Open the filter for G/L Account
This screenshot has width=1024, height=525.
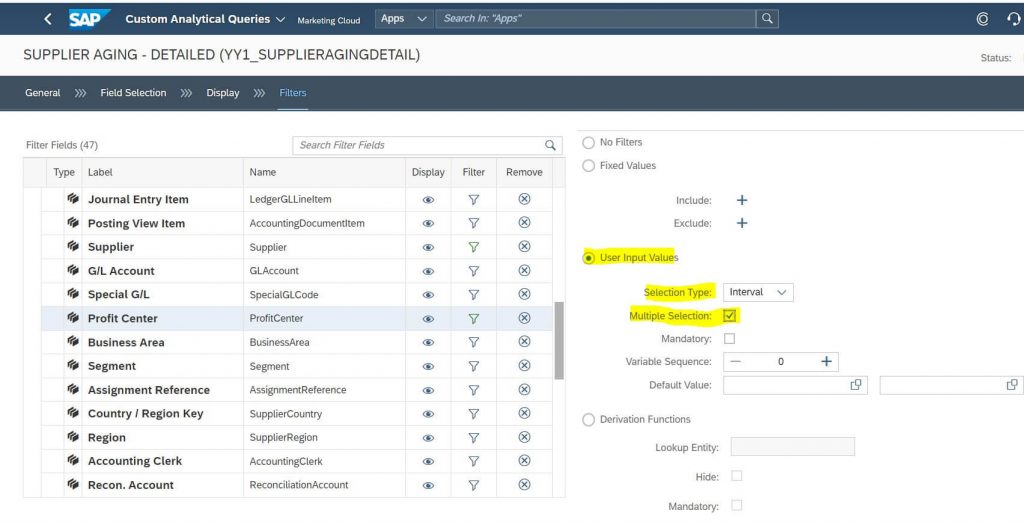pyautogui.click(x=473, y=271)
